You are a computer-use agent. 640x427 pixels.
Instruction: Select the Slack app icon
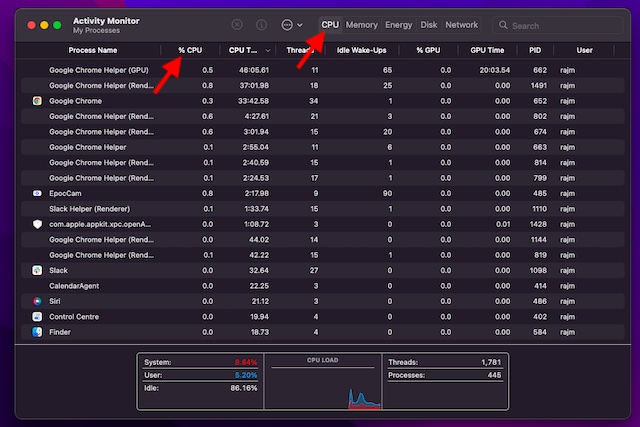(37, 270)
